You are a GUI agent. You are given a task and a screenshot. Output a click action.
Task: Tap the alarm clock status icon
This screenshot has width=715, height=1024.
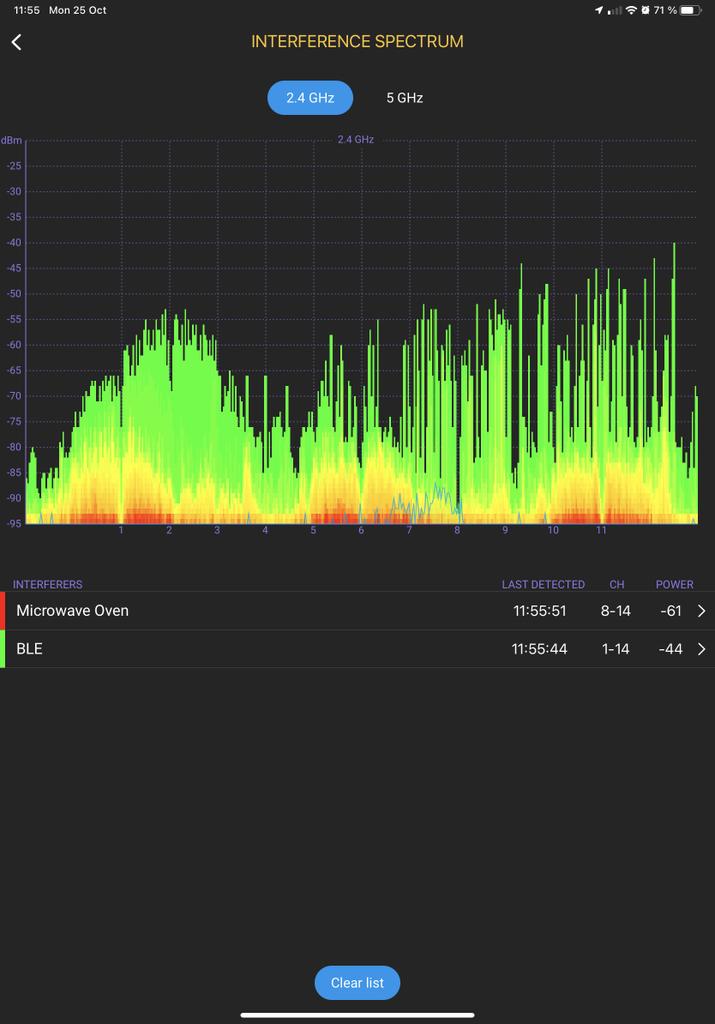(x=645, y=10)
